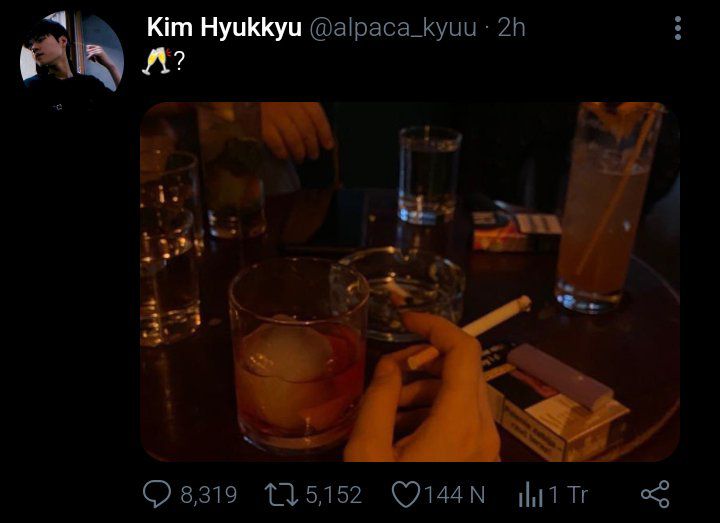Click the share icon

[655, 494]
